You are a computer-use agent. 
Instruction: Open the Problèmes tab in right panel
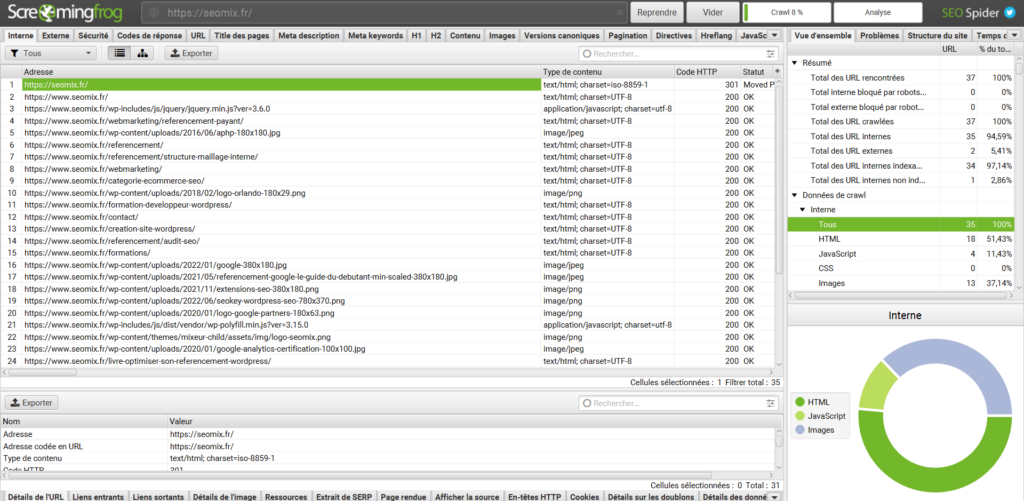[x=879, y=35]
